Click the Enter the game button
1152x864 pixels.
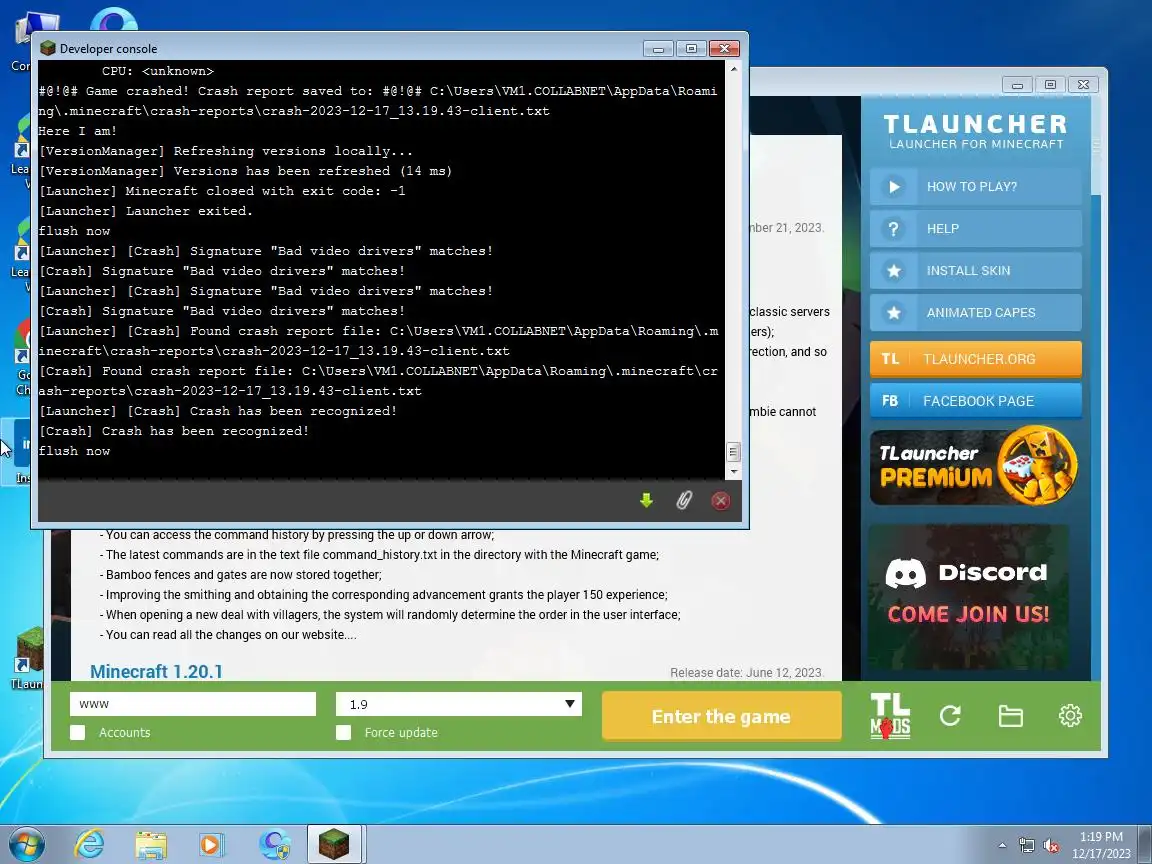pyautogui.click(x=721, y=716)
